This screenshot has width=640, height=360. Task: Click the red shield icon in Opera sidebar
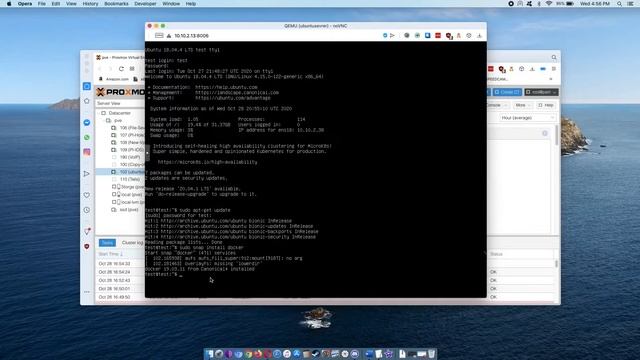[x=87, y=247]
